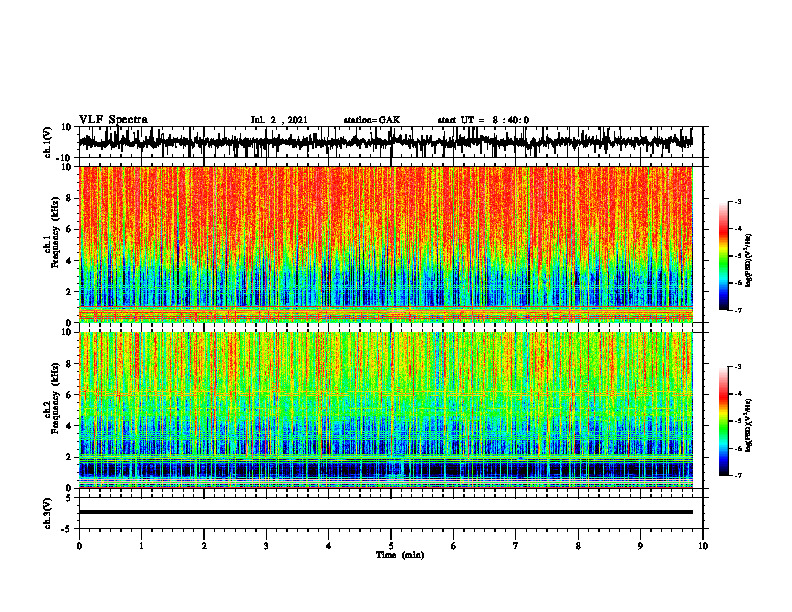Click the ch.2 "Frequency (kHz)" axis label
This screenshot has height=612, width=792.
coord(56,398)
